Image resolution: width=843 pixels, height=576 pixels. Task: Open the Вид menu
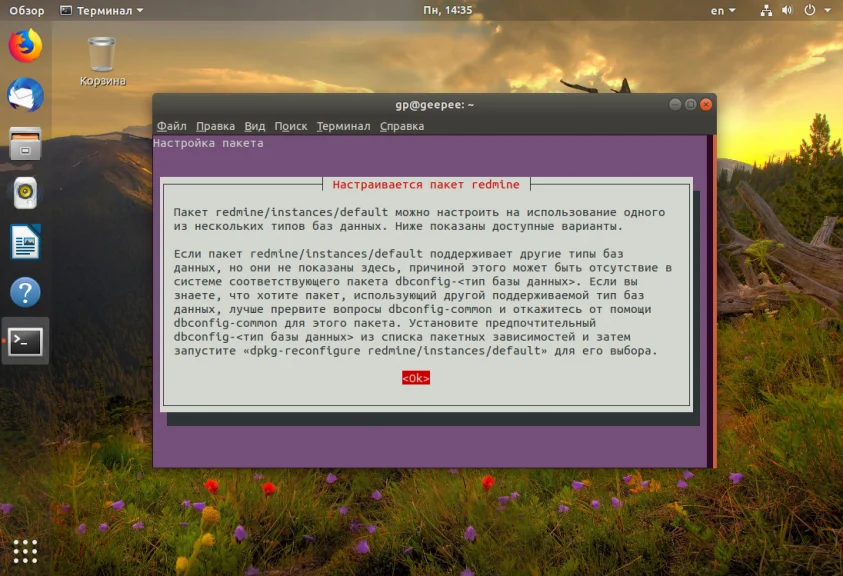(254, 126)
